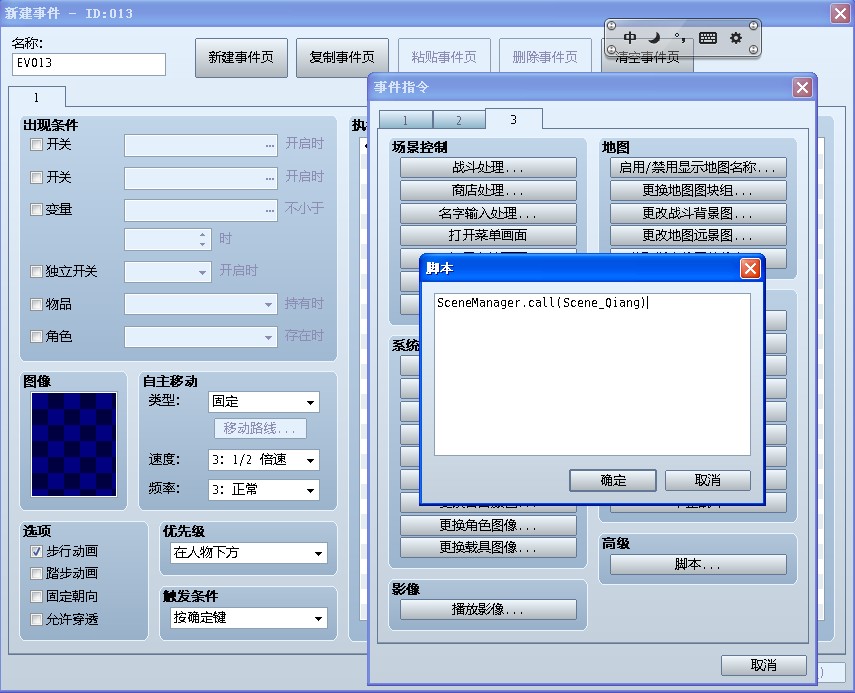Open second 开关 selector ellipsis field
Screen dimensions: 855x693
click(x=201, y=178)
